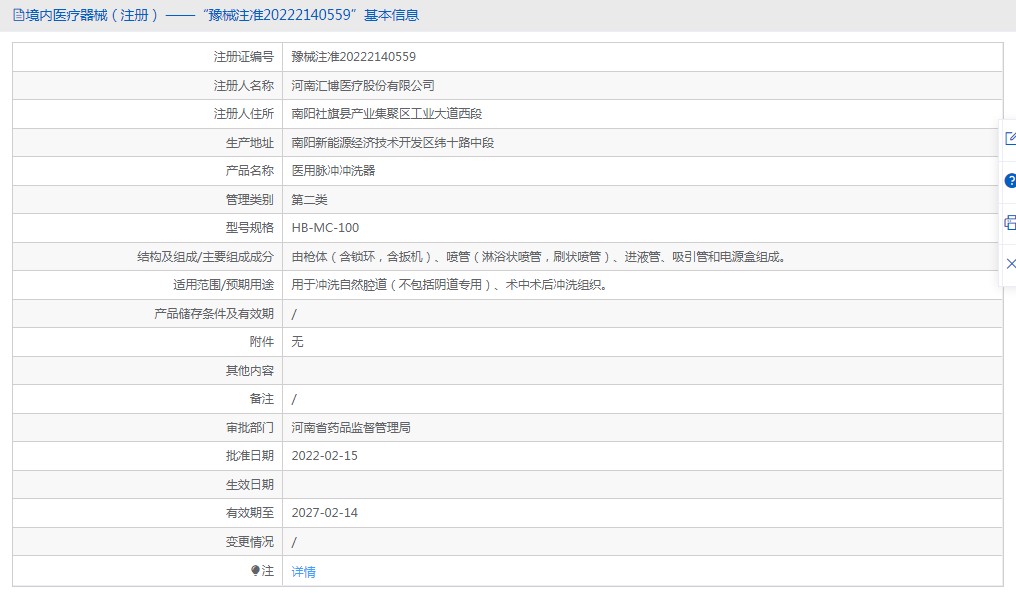Click the attachment value 无
The height and width of the screenshot is (594, 1016).
pos(297,342)
